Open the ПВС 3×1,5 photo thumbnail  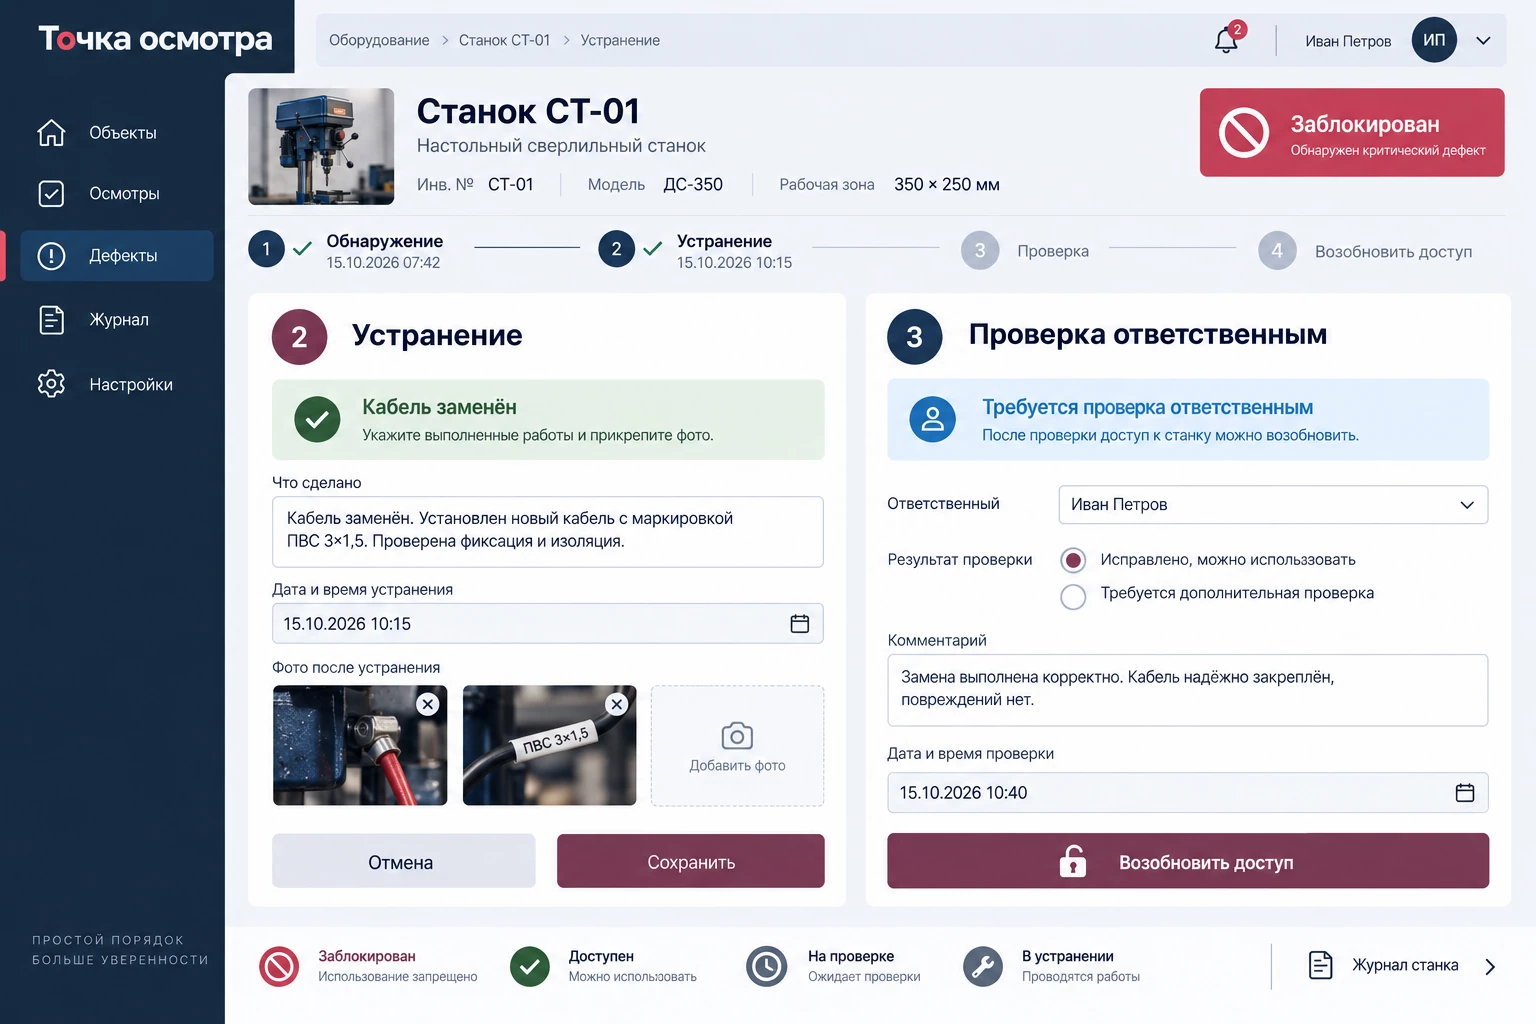click(549, 745)
